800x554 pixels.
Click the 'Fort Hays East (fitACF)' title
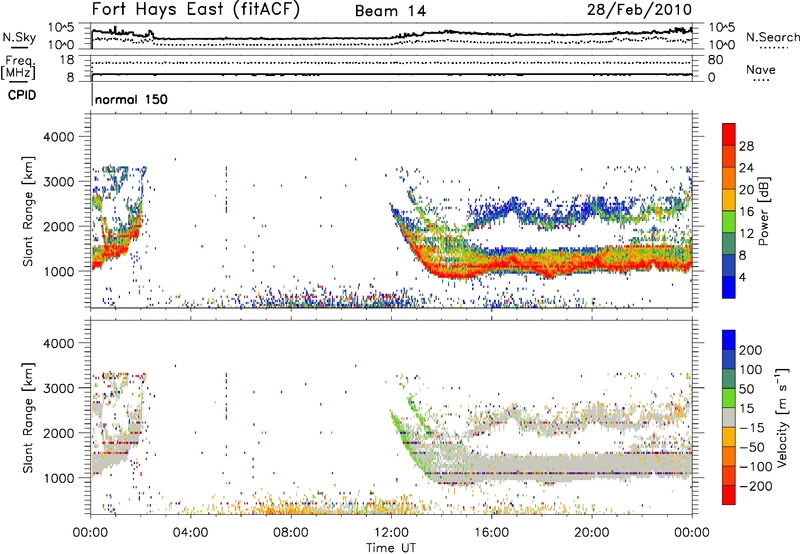pyautogui.click(x=196, y=9)
